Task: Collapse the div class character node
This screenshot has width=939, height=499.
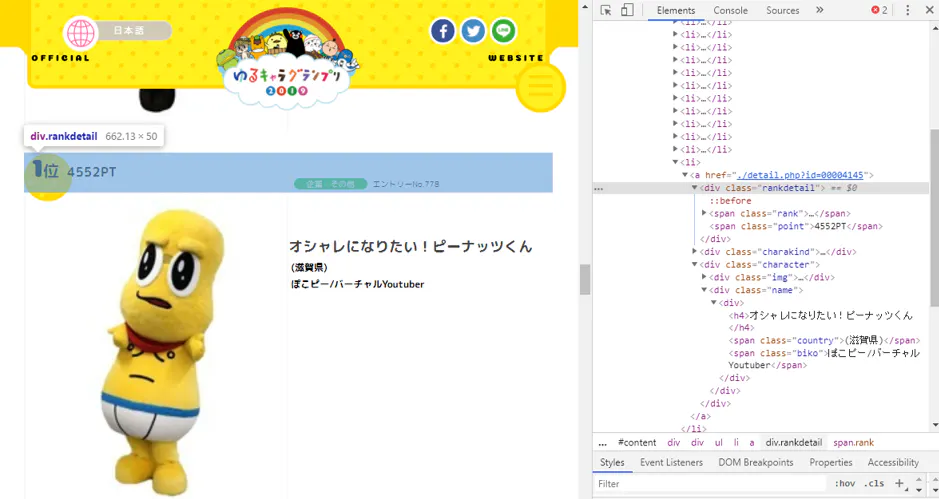Action: [x=695, y=264]
